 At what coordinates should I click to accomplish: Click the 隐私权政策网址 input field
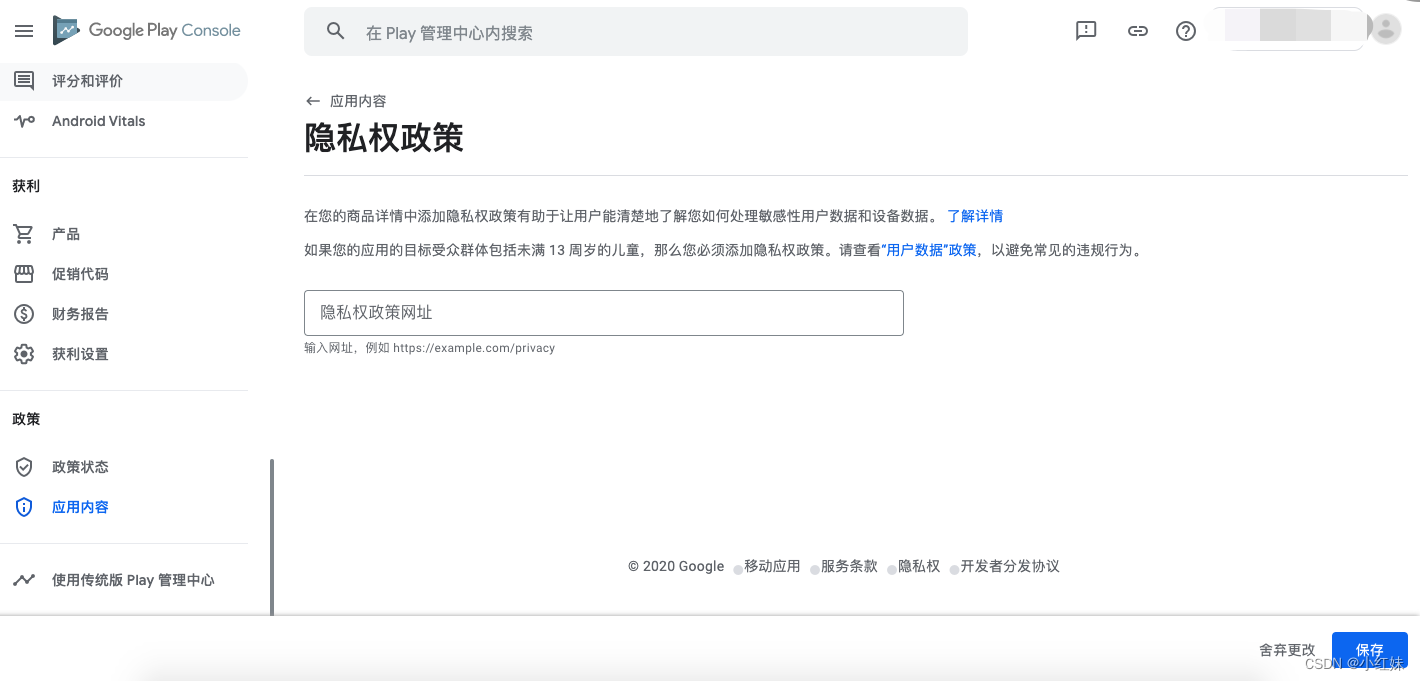[x=603, y=312]
